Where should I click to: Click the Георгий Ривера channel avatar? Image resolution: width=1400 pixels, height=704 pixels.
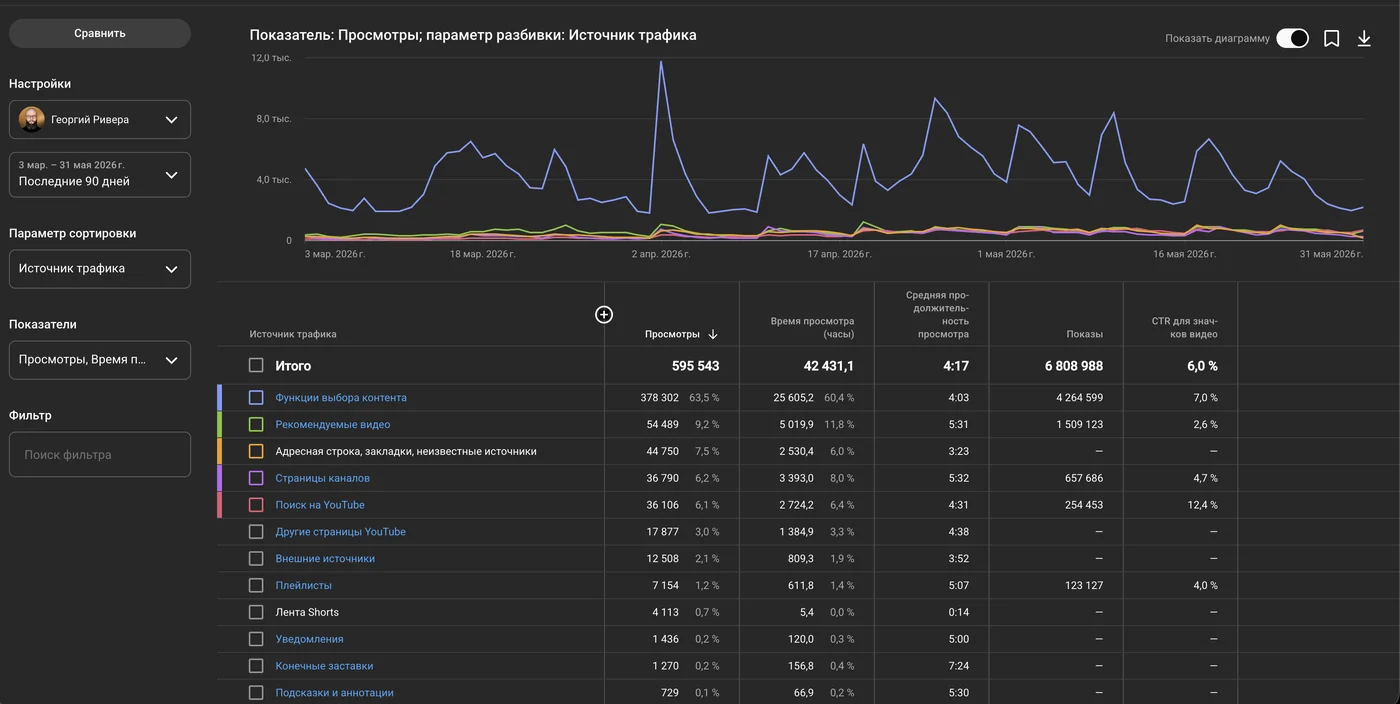point(32,119)
